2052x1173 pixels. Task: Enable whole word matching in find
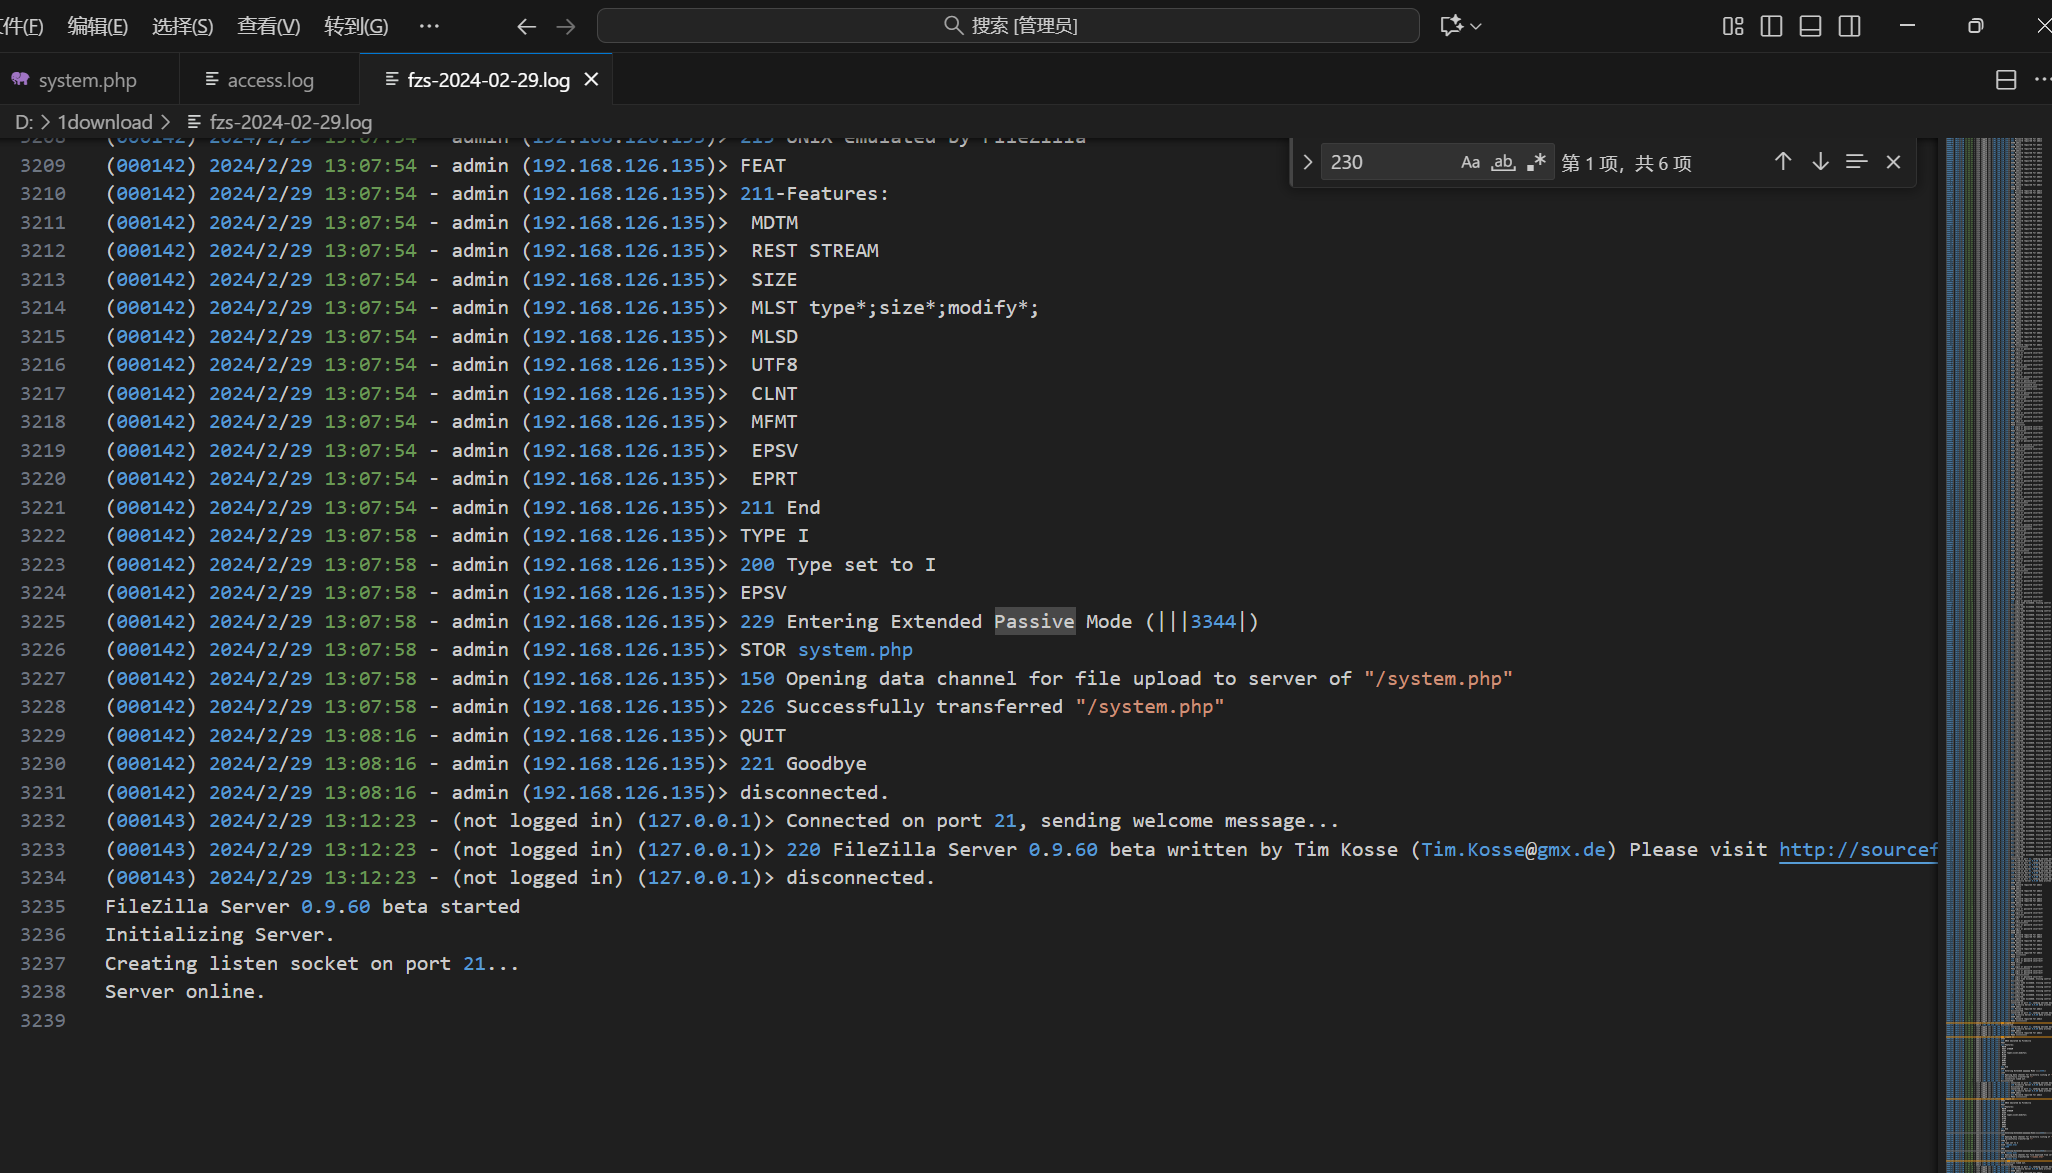coord(1503,162)
